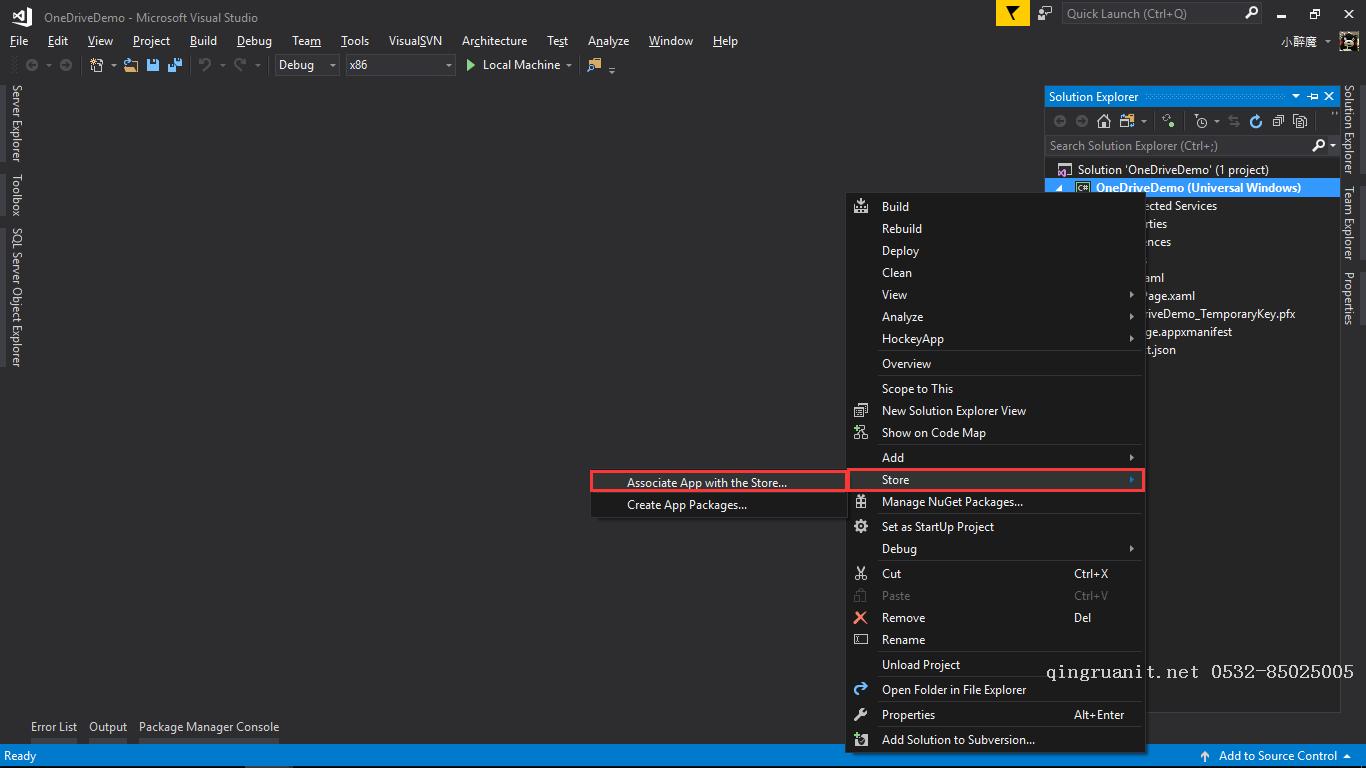Click the Solution Explorer search magnifier icon
Image resolution: width=1366 pixels, height=768 pixels.
pos(1319,146)
